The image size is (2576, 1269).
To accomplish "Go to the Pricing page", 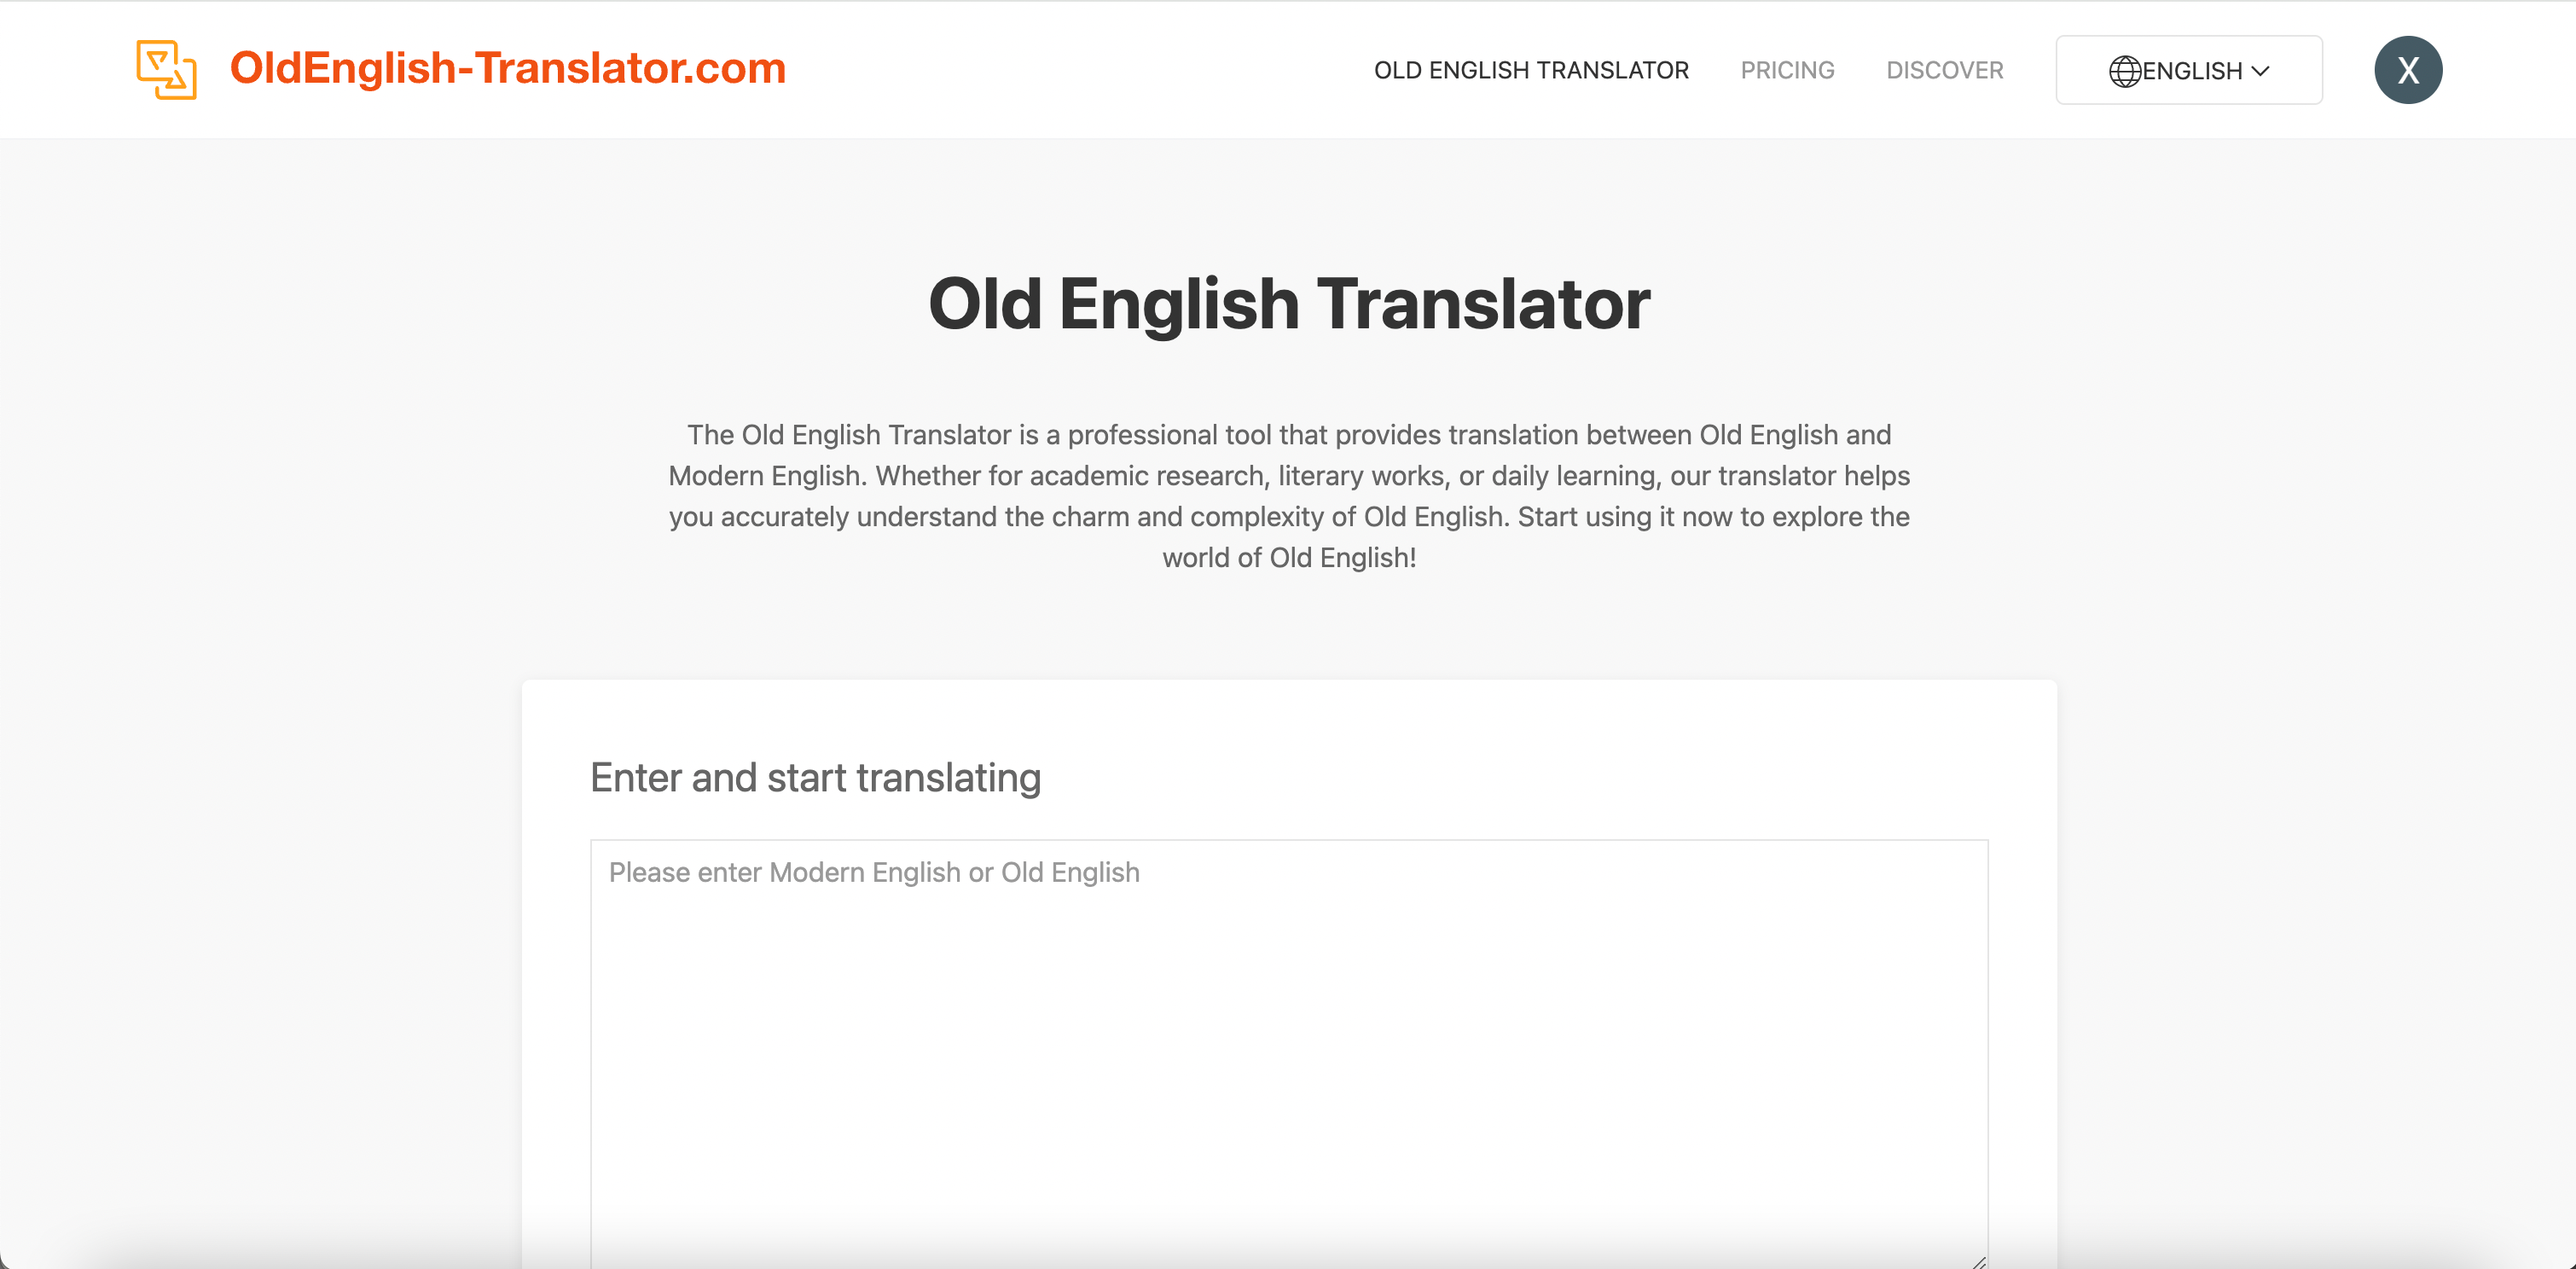I will pyautogui.click(x=1787, y=70).
